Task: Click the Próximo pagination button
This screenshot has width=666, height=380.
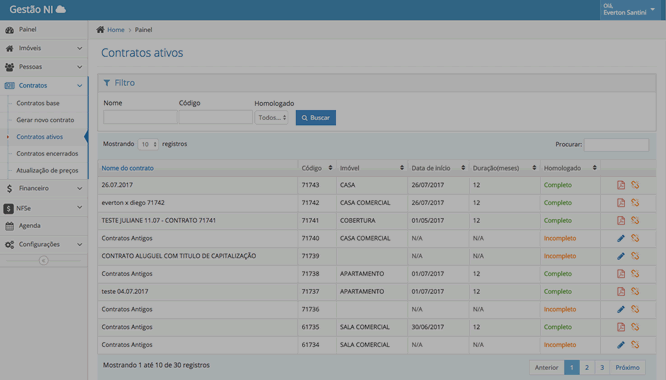Action: click(627, 368)
